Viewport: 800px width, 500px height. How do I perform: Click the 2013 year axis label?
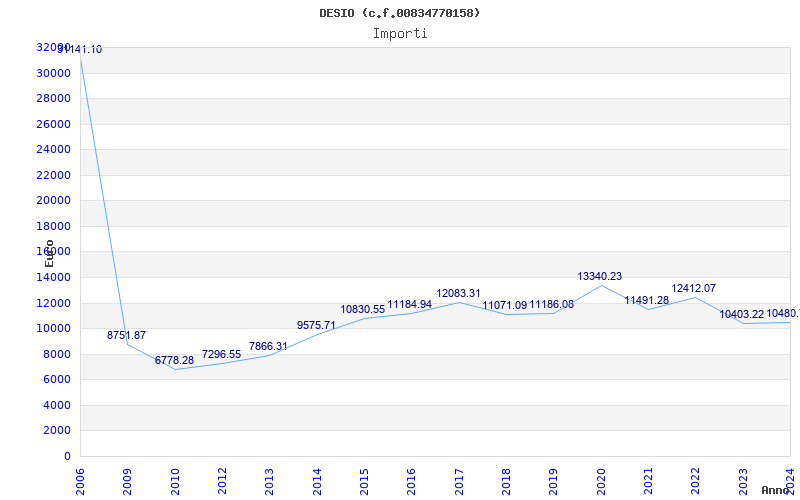point(269,481)
